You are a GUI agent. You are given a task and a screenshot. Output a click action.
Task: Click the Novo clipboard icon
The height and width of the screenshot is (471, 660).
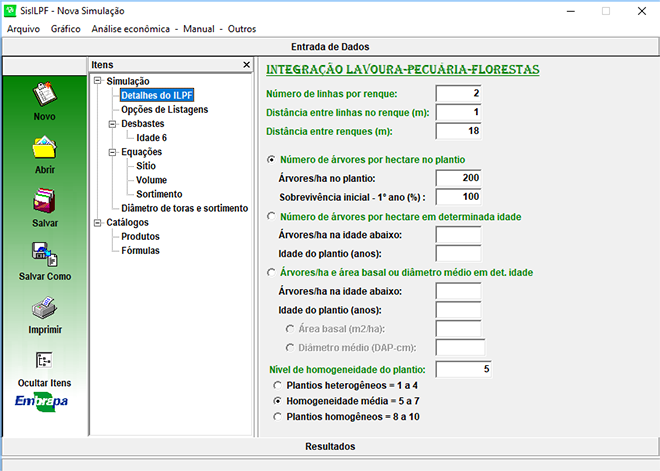pyautogui.click(x=44, y=96)
